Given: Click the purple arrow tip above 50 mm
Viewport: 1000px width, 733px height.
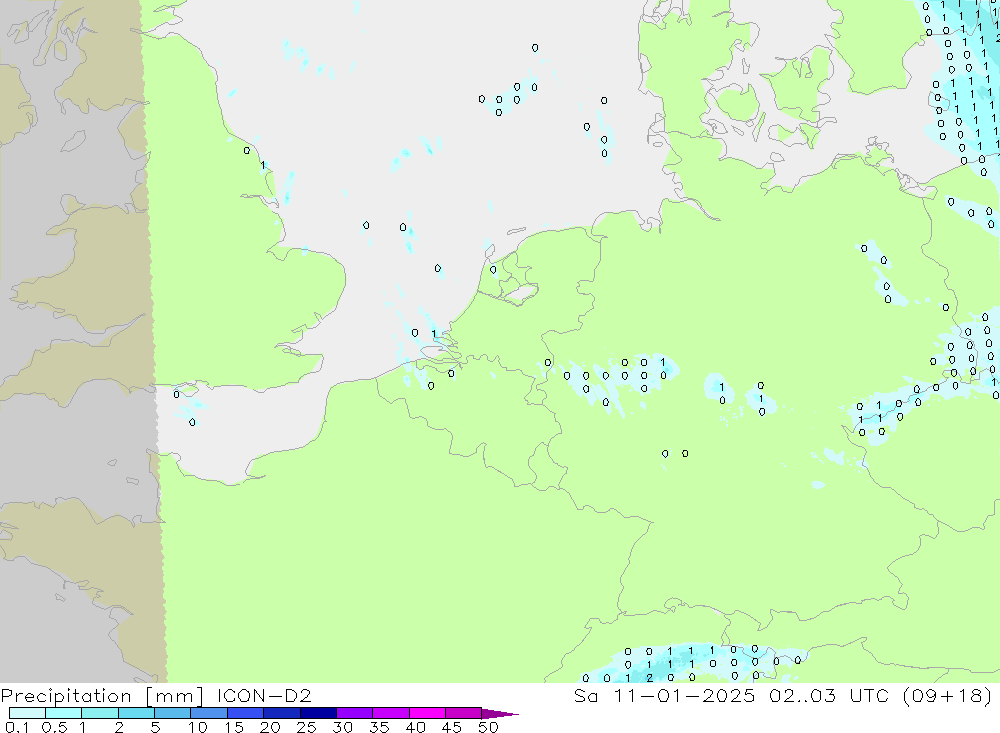Looking at the screenshot, I should 499,713.
